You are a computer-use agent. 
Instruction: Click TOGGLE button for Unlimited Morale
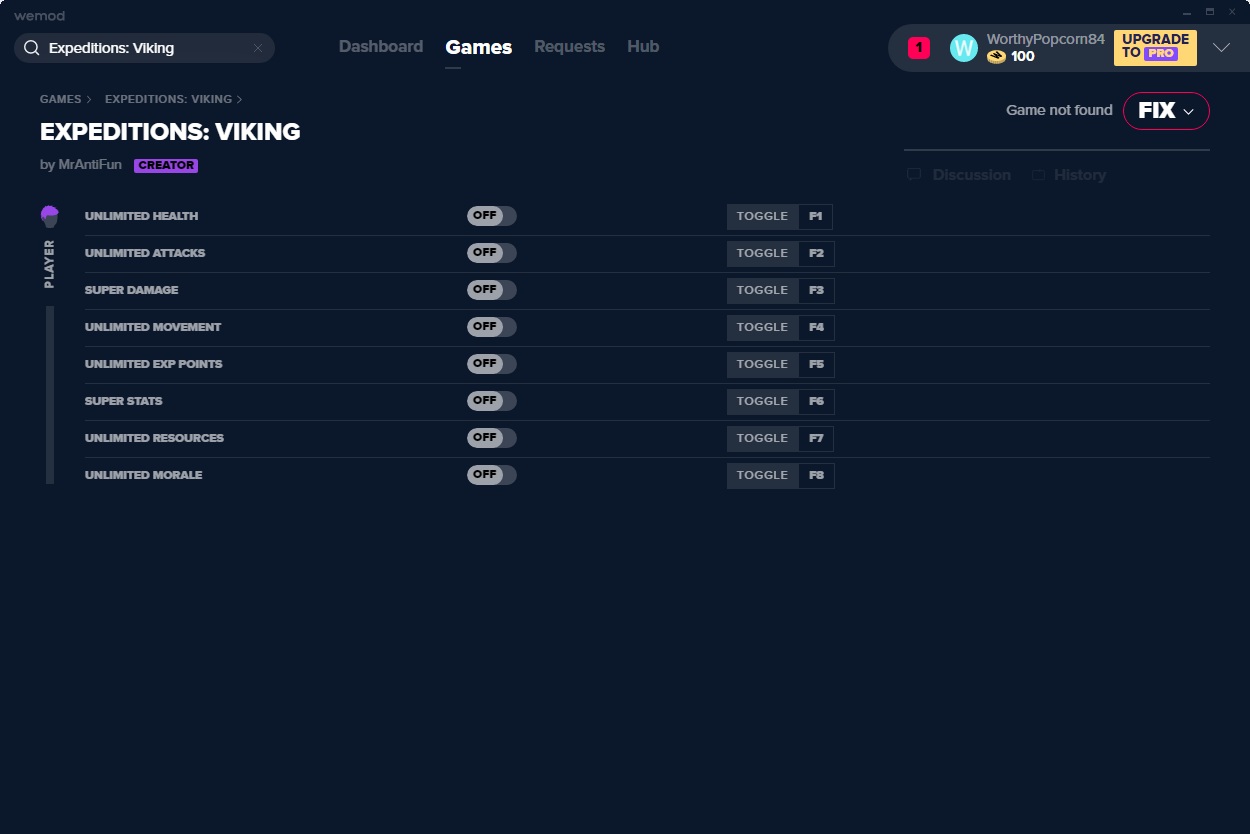(x=763, y=475)
